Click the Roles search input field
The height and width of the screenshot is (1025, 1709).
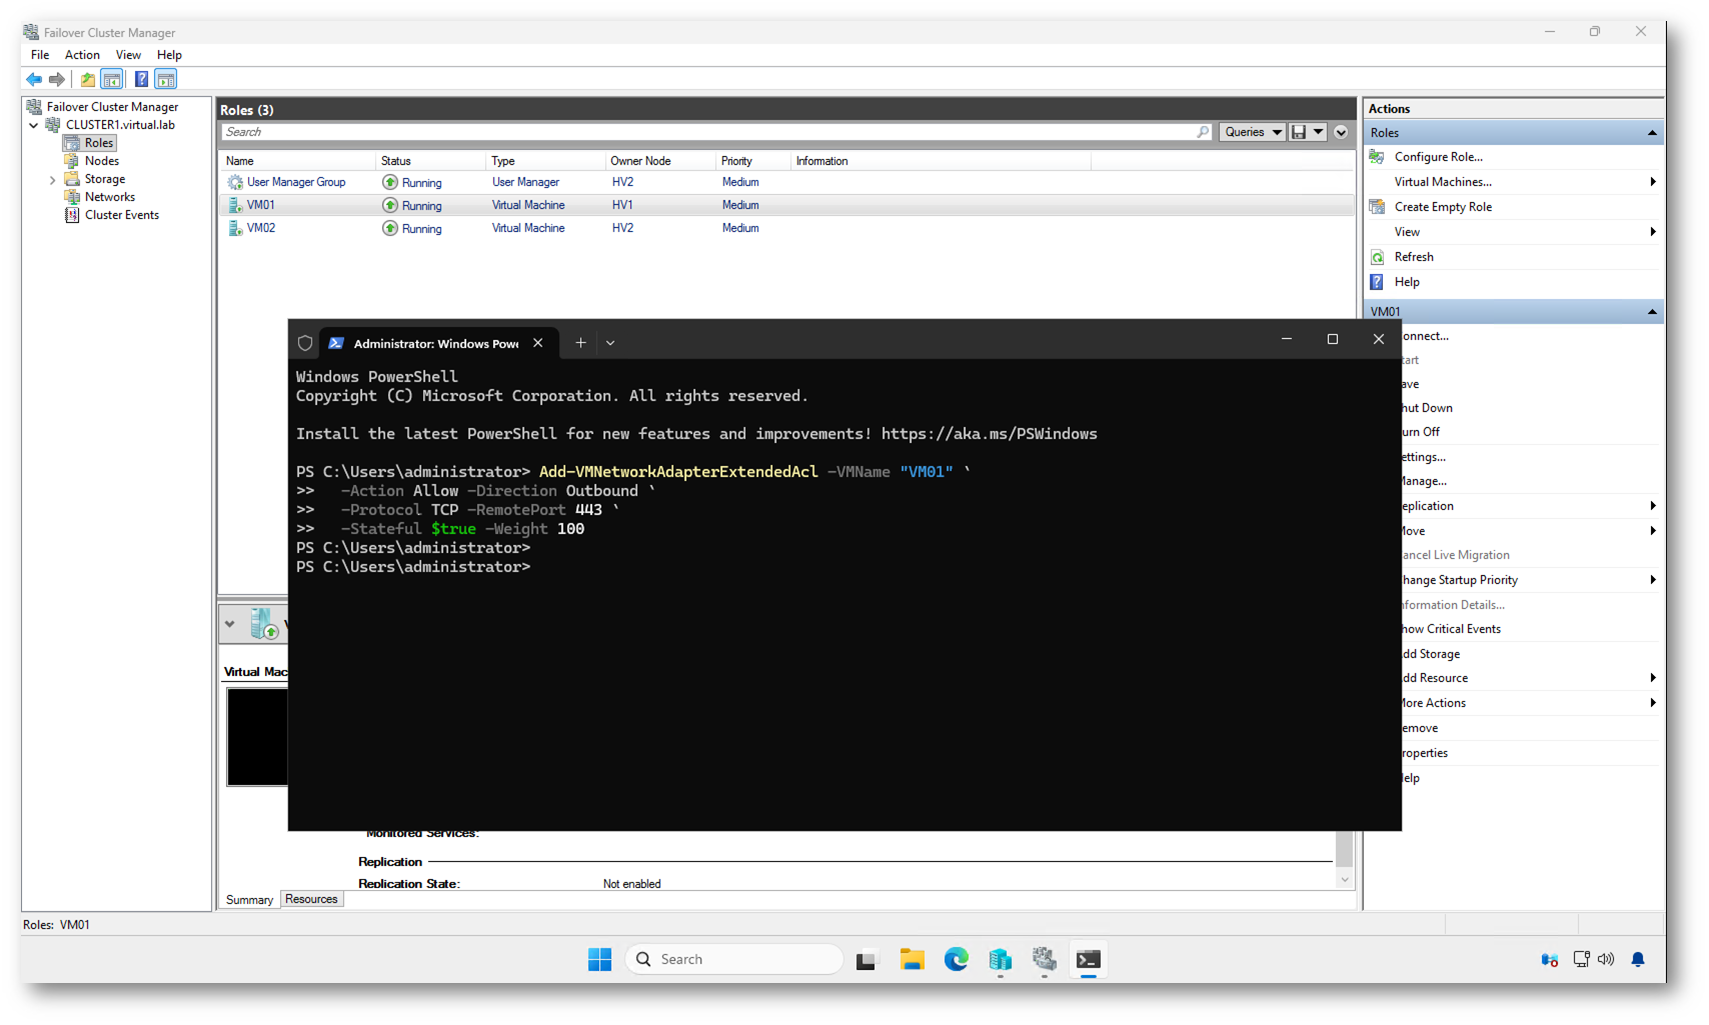(x=700, y=132)
